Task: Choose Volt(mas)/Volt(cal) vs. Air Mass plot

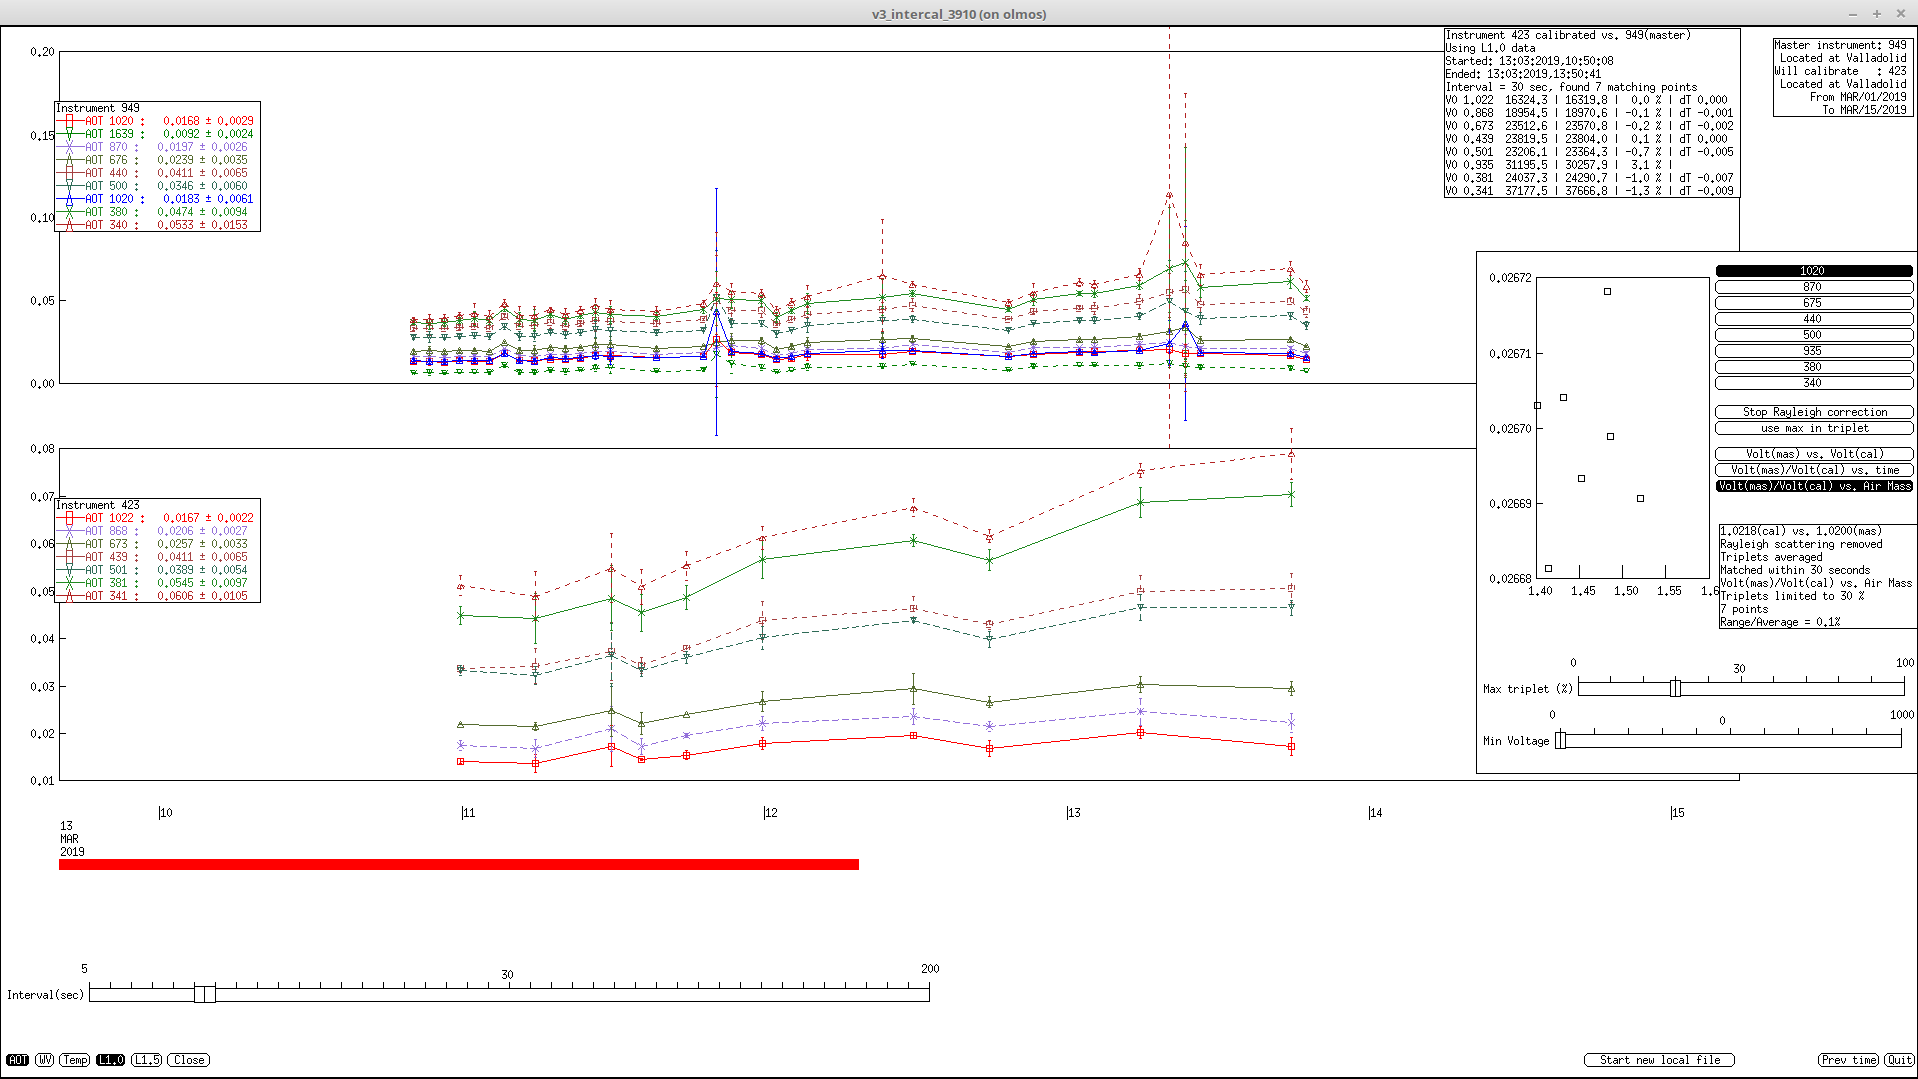Action: pyautogui.click(x=1814, y=486)
